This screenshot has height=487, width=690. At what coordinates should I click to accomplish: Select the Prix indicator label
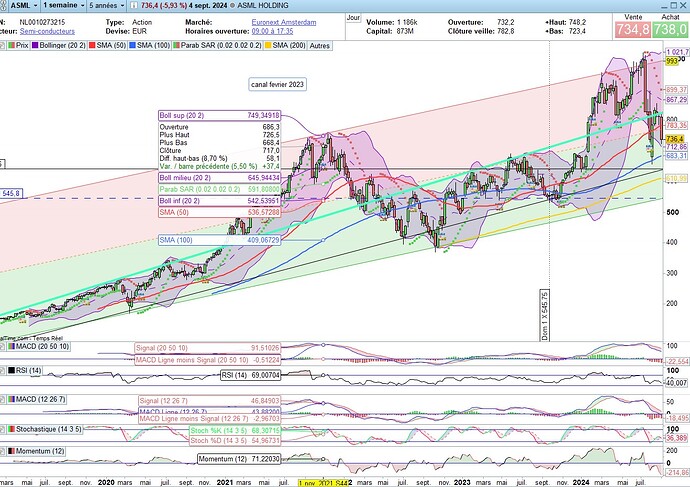coord(22,45)
